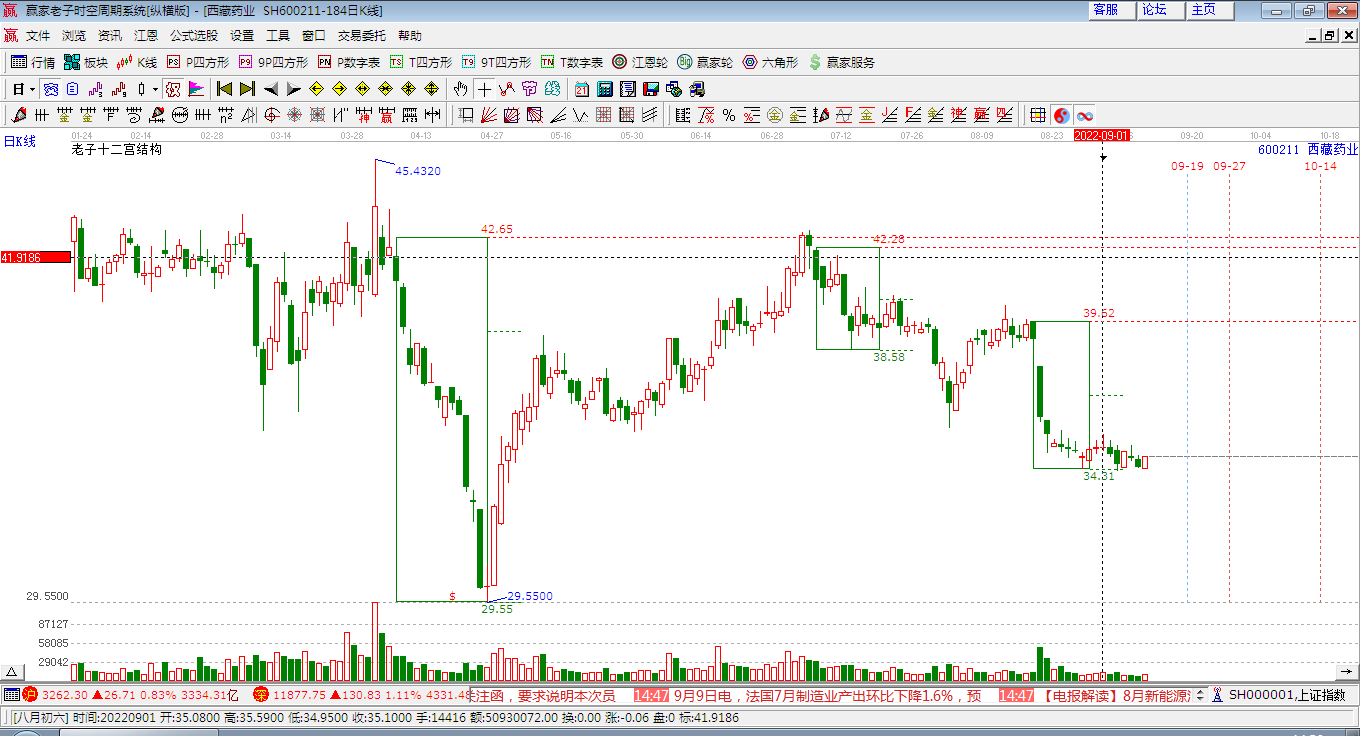
Task: Open the 江恩轮 Gann wheel
Action: (x=640, y=62)
